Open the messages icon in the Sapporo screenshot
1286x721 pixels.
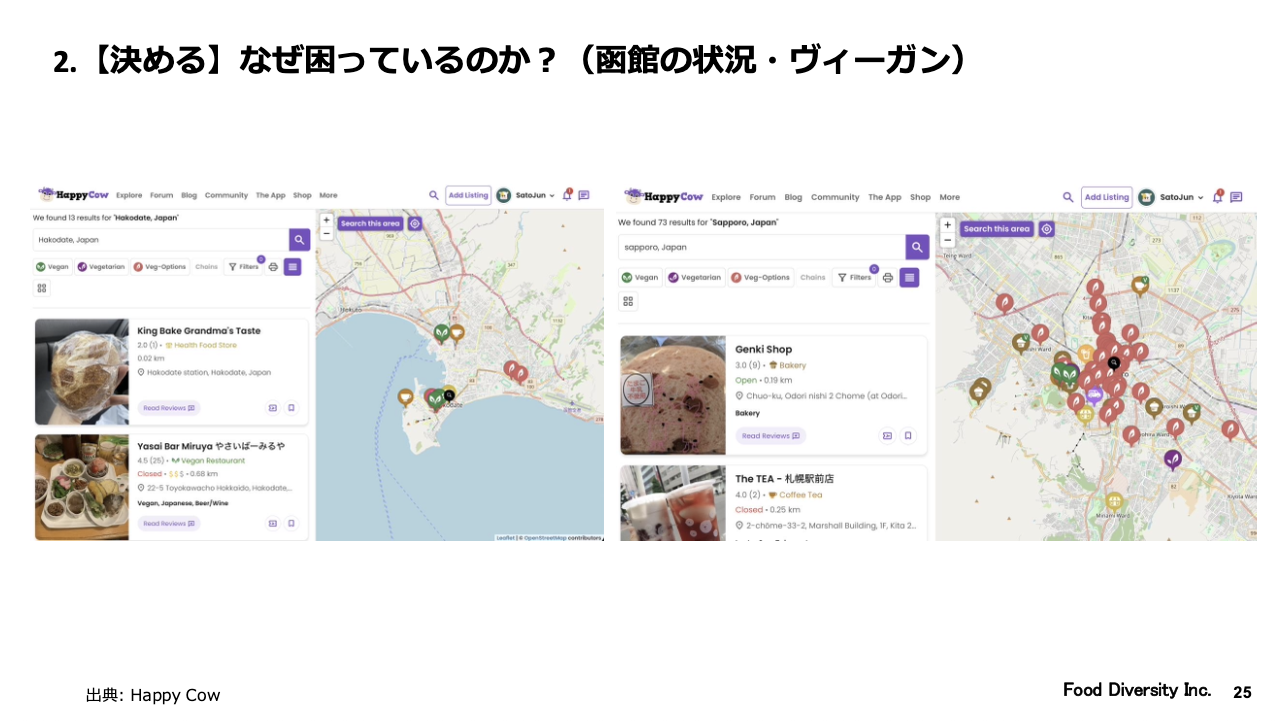(x=1236, y=197)
